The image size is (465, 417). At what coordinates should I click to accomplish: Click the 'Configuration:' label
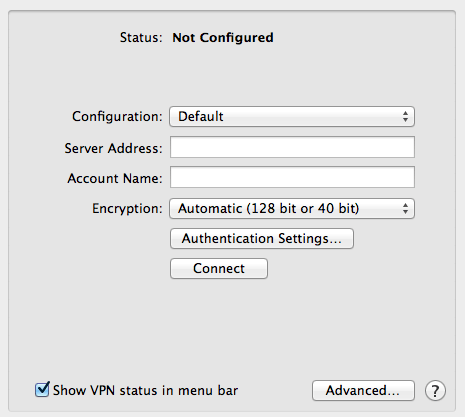pos(117,117)
